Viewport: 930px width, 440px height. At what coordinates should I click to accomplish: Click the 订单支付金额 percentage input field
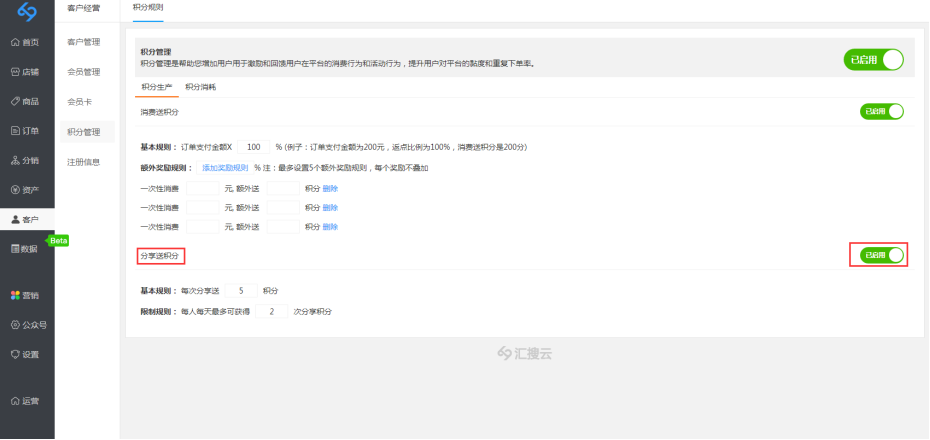point(256,146)
